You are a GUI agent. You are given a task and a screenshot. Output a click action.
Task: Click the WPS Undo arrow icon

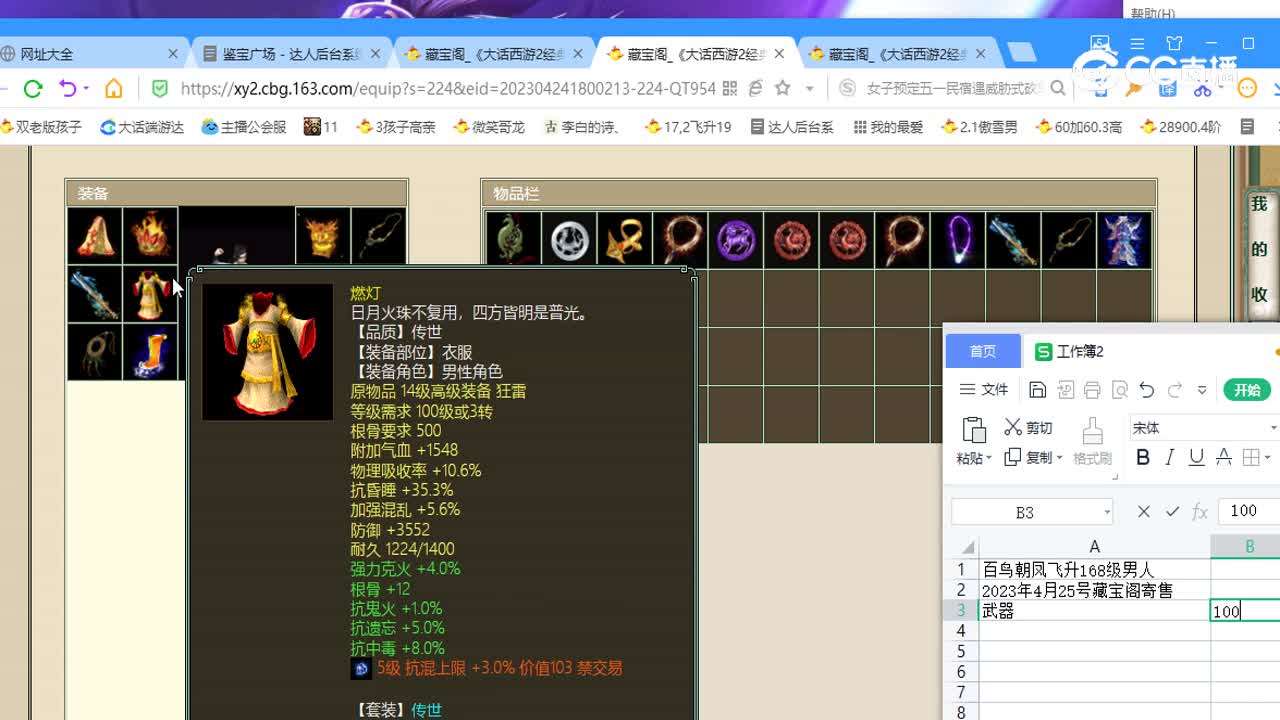[x=1147, y=390]
